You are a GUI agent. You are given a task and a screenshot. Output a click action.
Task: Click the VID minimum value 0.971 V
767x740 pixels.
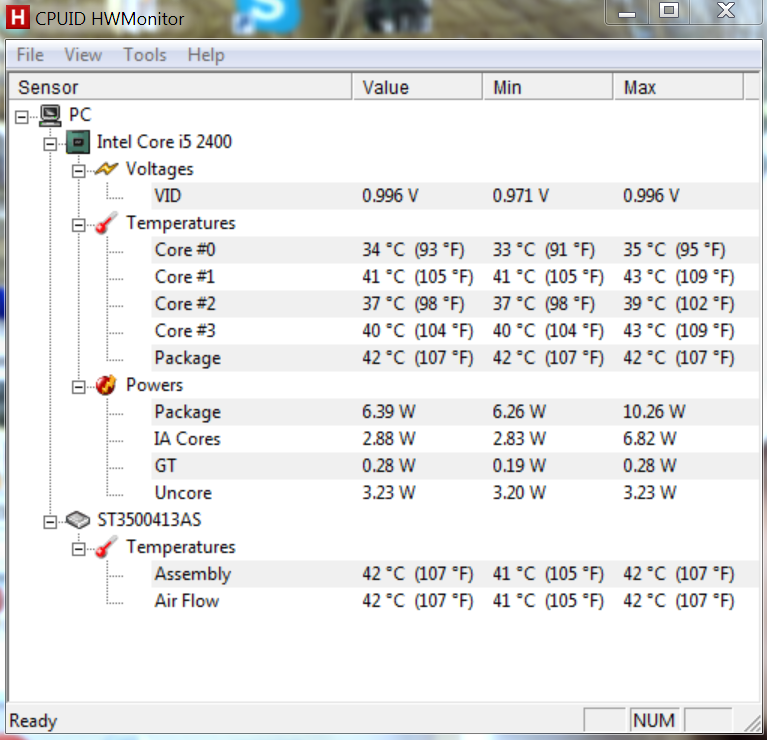(x=520, y=196)
